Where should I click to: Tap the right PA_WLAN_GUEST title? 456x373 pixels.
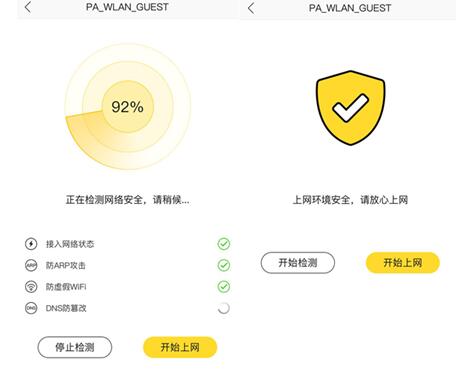(x=350, y=8)
